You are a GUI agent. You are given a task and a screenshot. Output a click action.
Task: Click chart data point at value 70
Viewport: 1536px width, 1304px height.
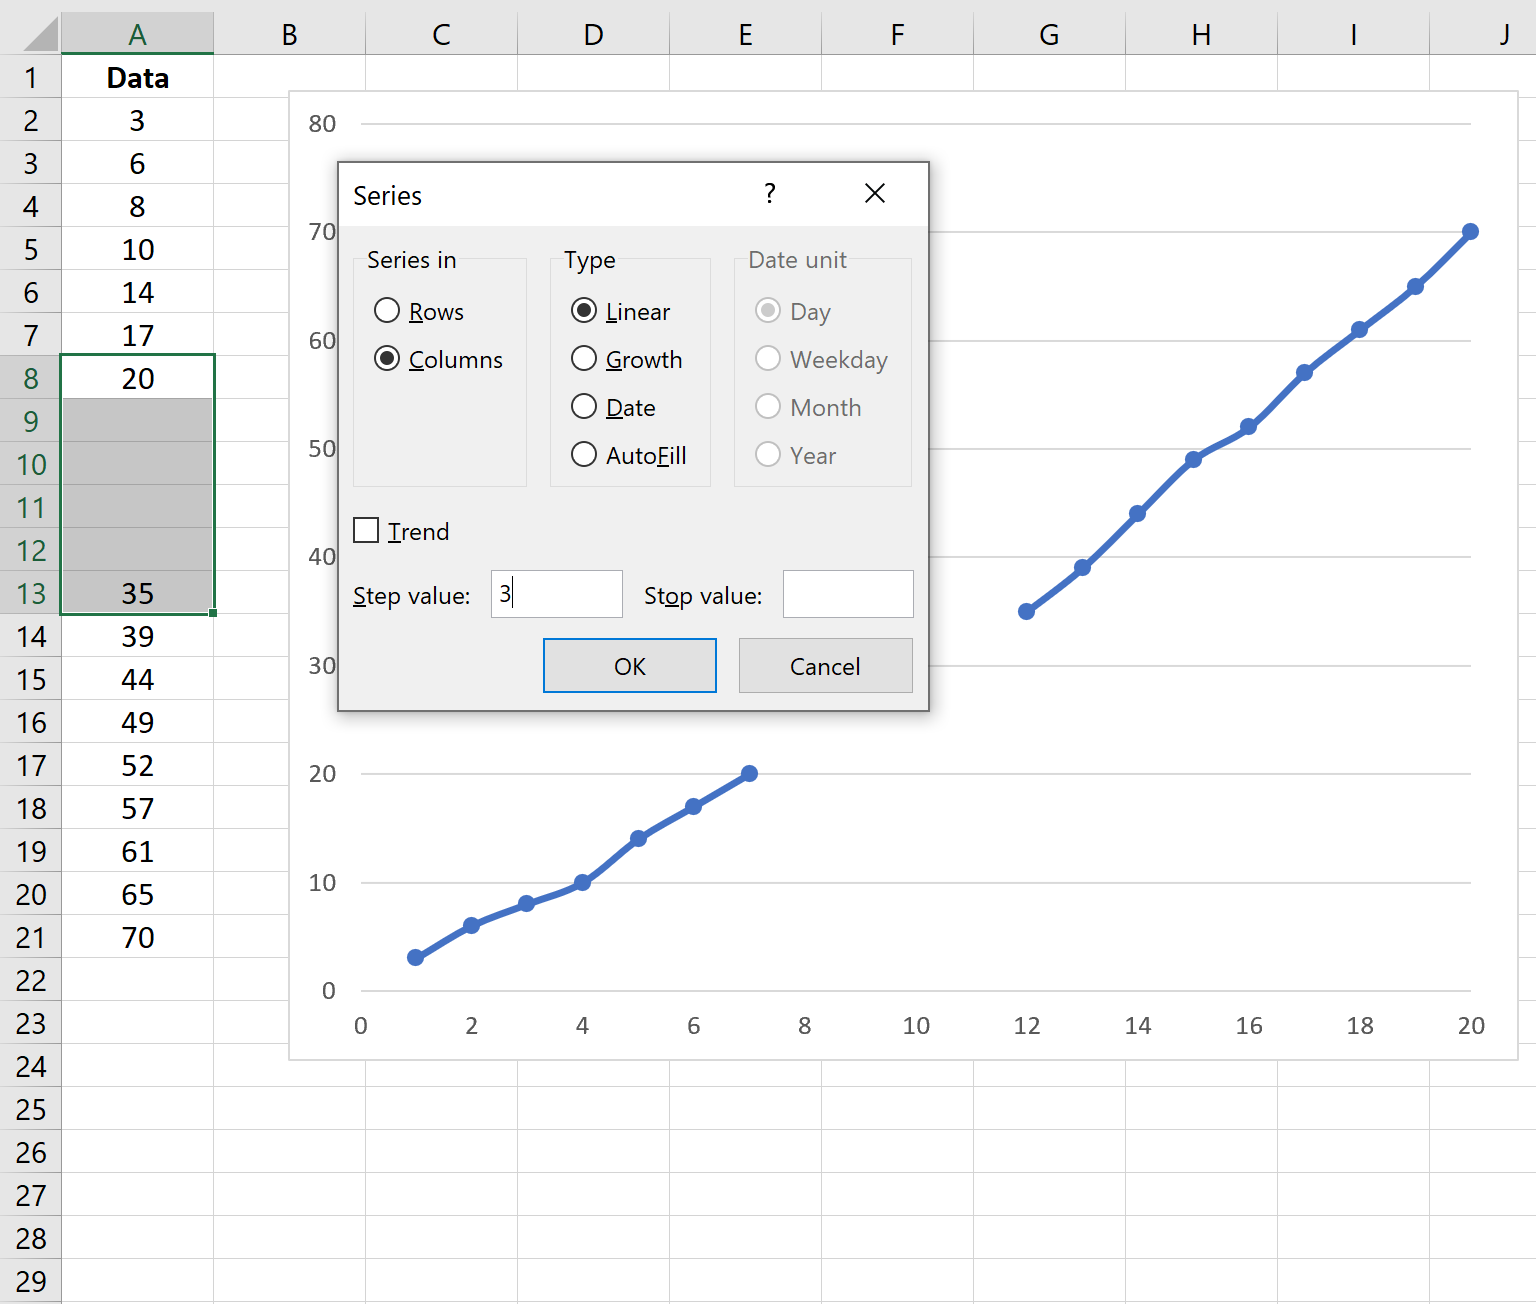click(1470, 232)
